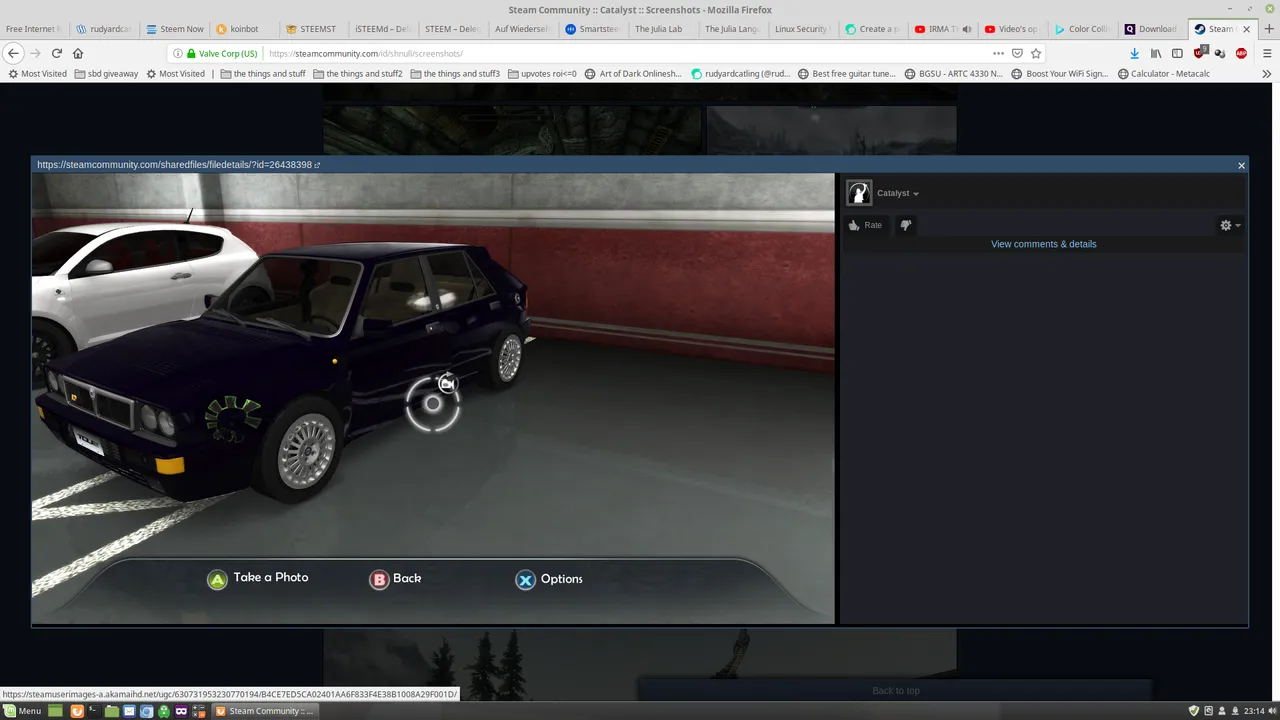Click the screenshot image of the car
1280x720 pixels.
[433, 399]
